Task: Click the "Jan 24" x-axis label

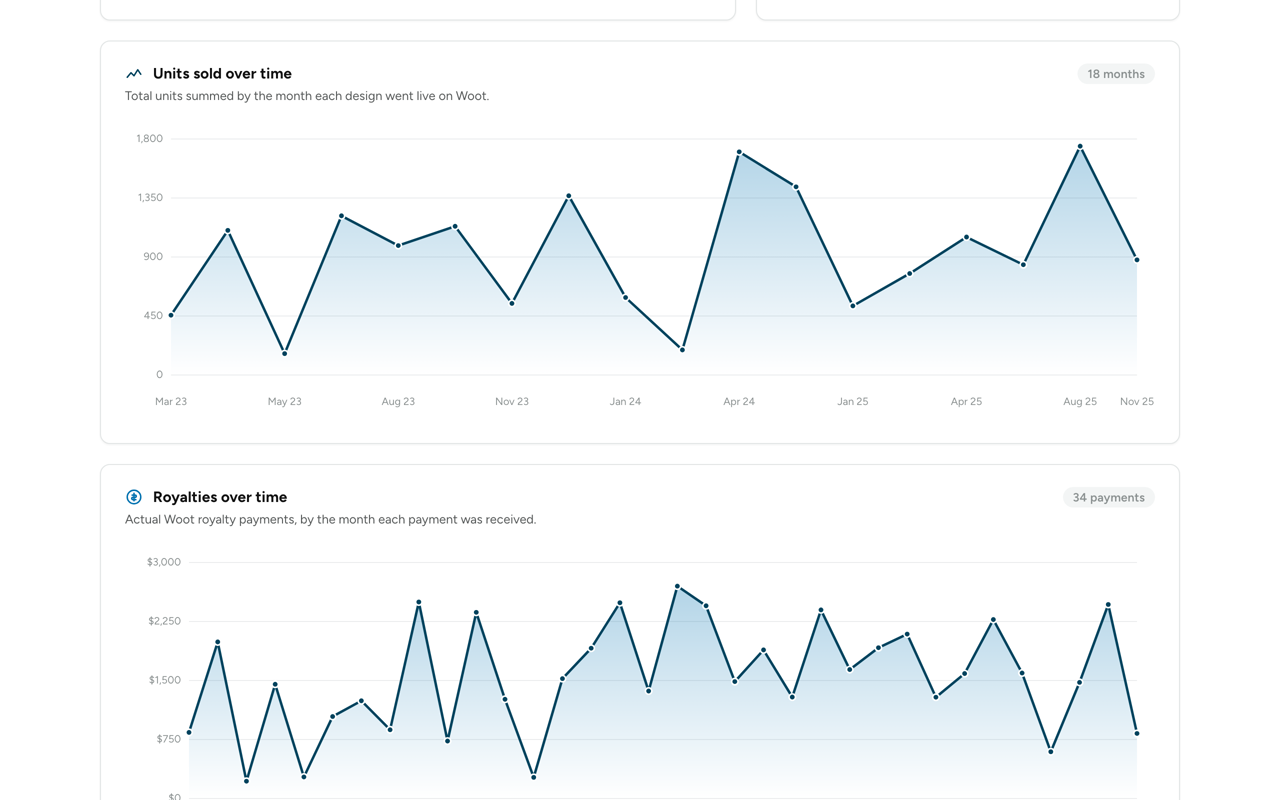Action: click(626, 401)
